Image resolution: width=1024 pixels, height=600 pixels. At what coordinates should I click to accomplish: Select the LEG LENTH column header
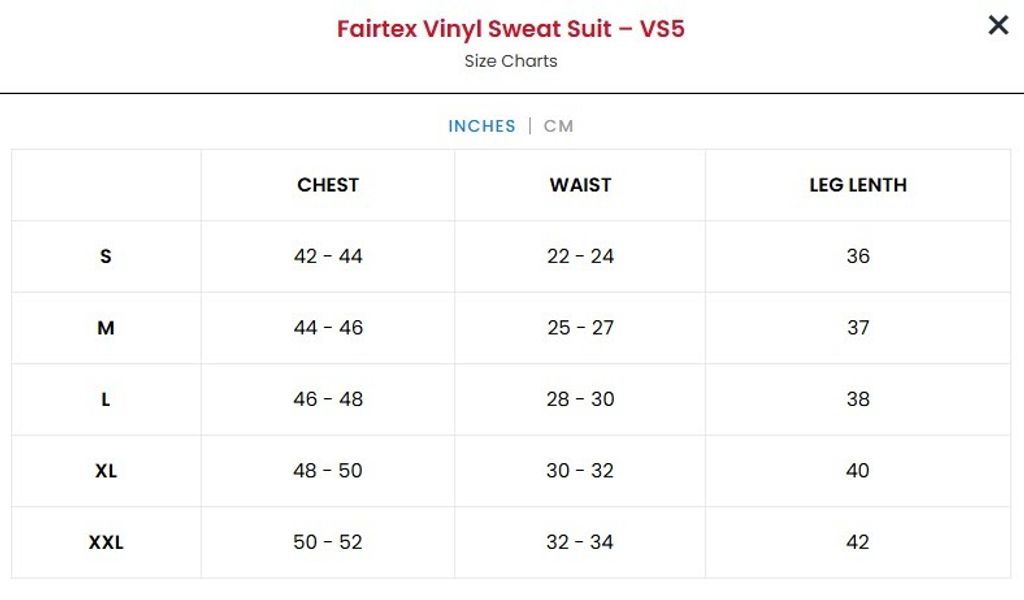[x=858, y=185]
